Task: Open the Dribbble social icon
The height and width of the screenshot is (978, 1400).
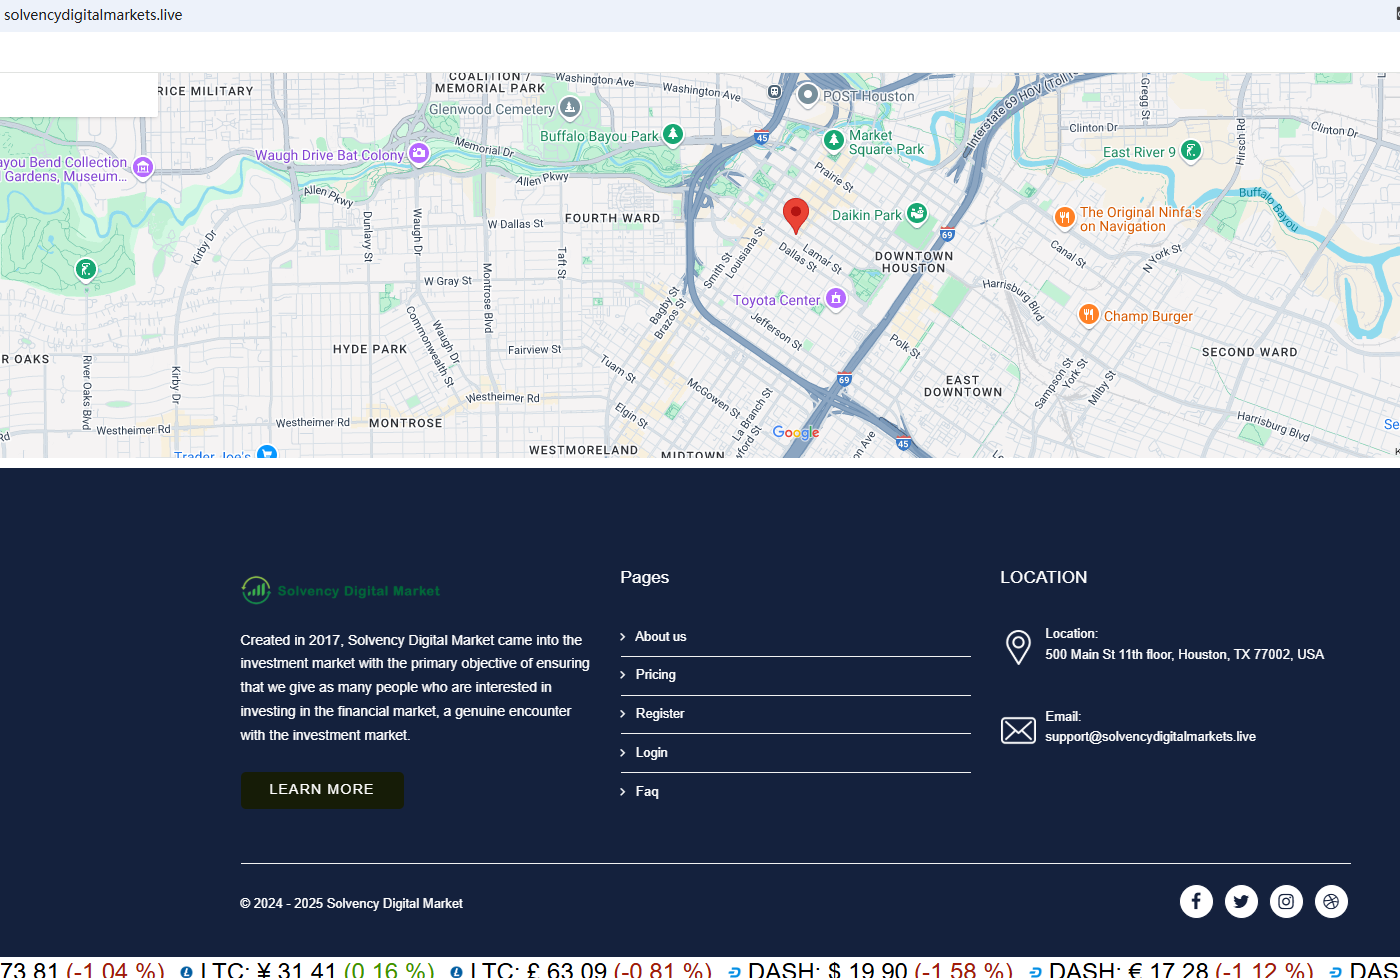Action: pyautogui.click(x=1331, y=901)
